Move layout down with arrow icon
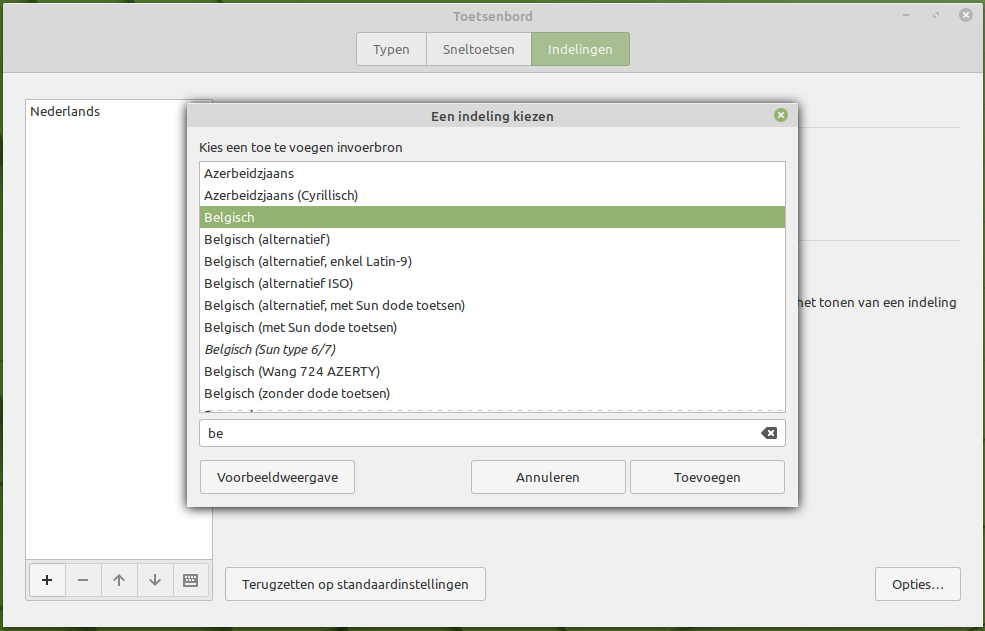Screen dimensions: 985x631 coord(155,580)
